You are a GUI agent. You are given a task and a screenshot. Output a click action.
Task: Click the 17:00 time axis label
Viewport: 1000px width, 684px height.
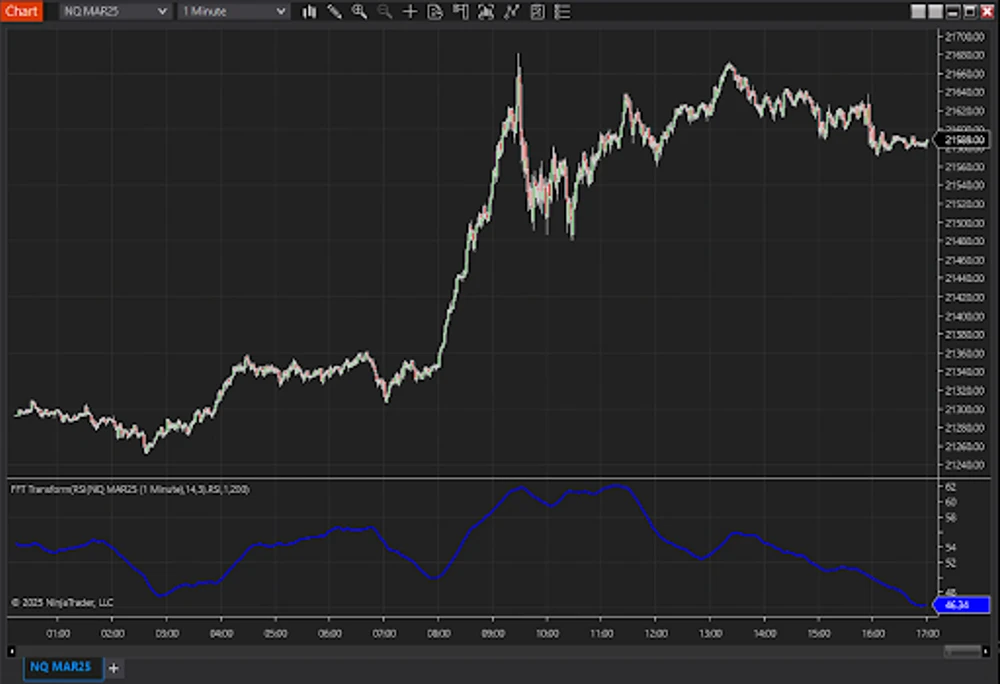[x=927, y=634]
